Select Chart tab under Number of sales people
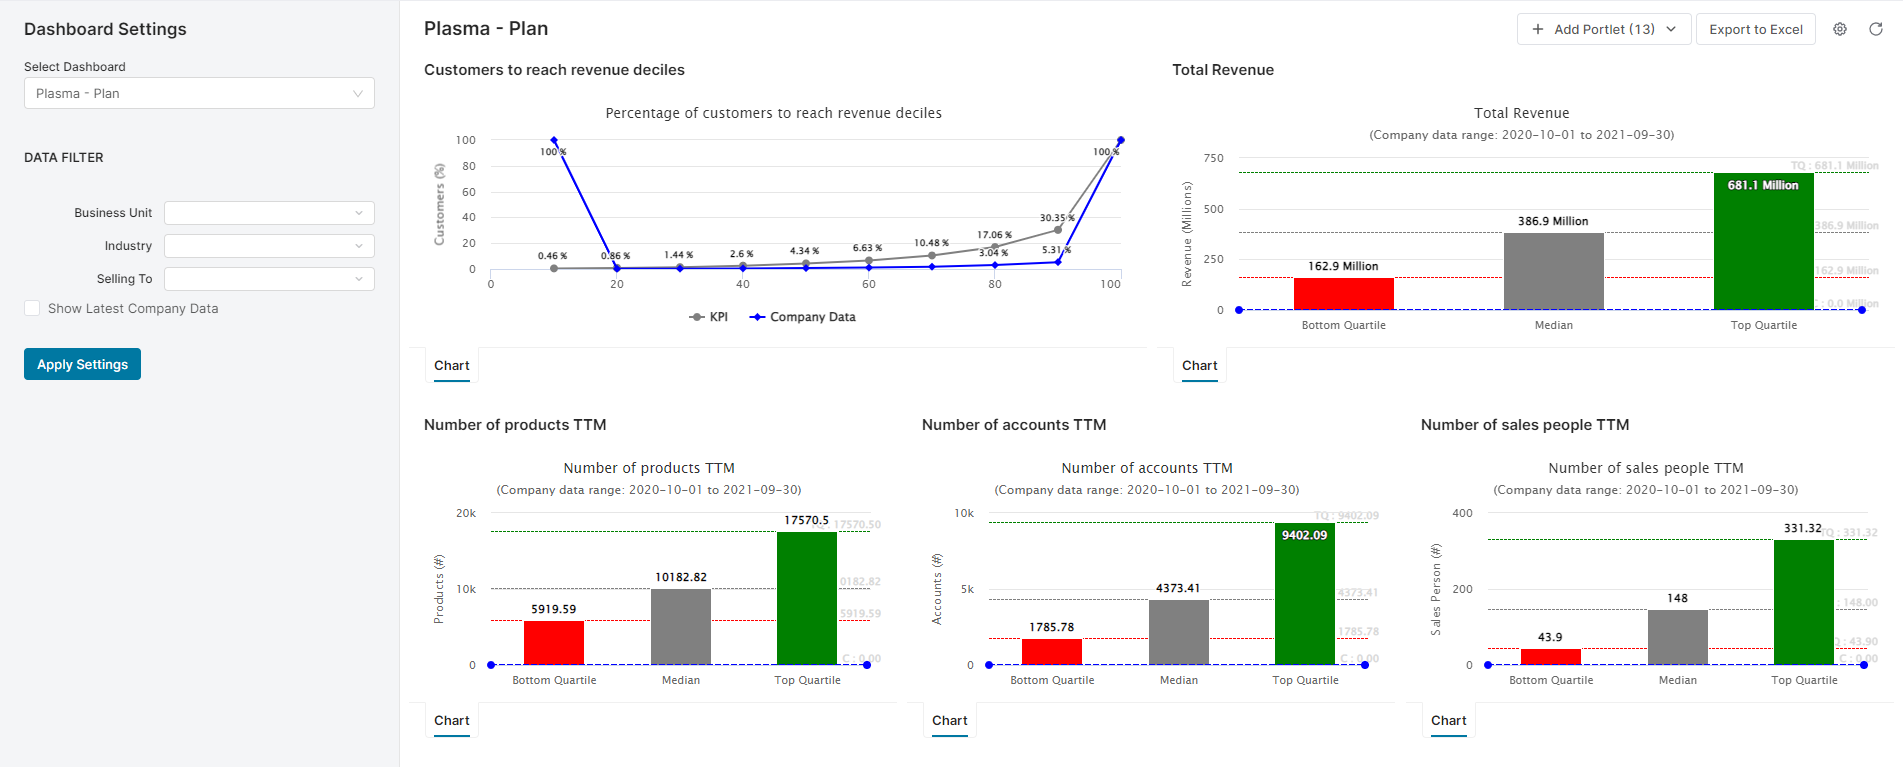1903x767 pixels. (x=1448, y=721)
